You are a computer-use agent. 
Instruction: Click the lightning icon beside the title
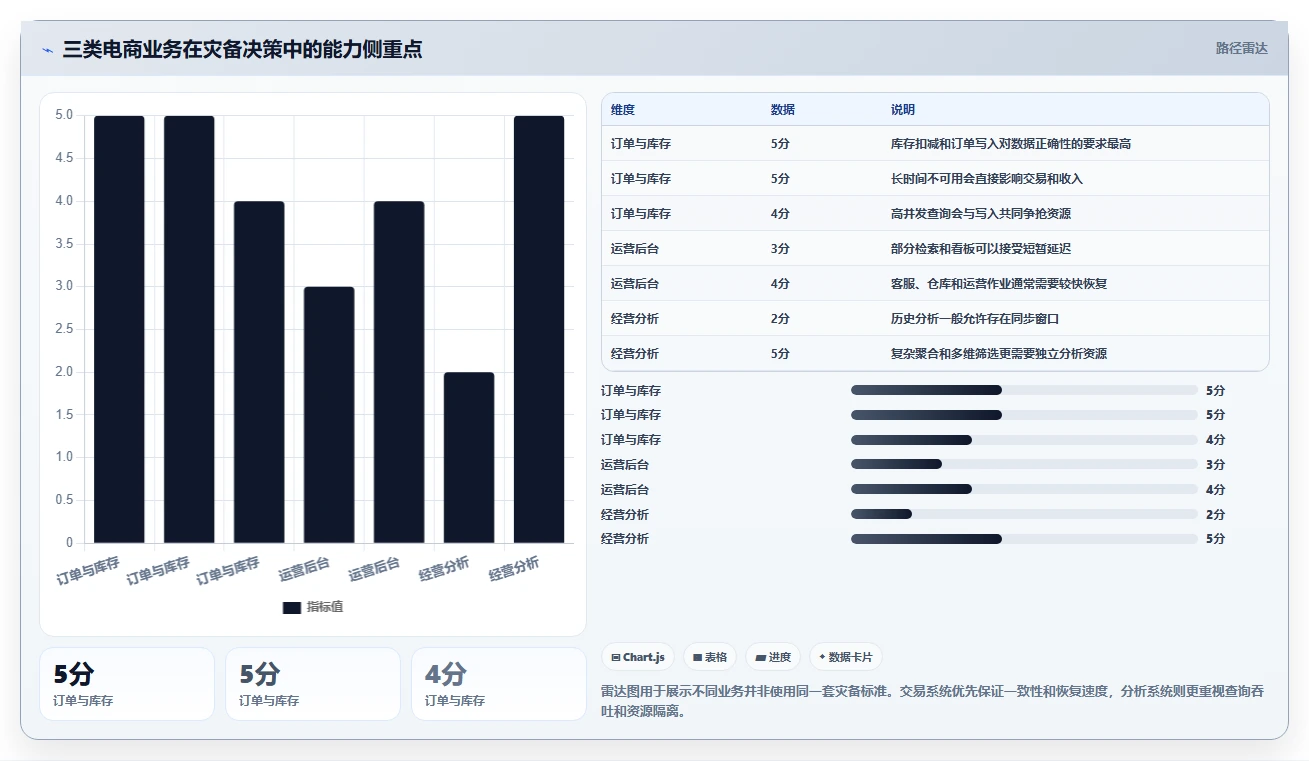pyautogui.click(x=47, y=49)
